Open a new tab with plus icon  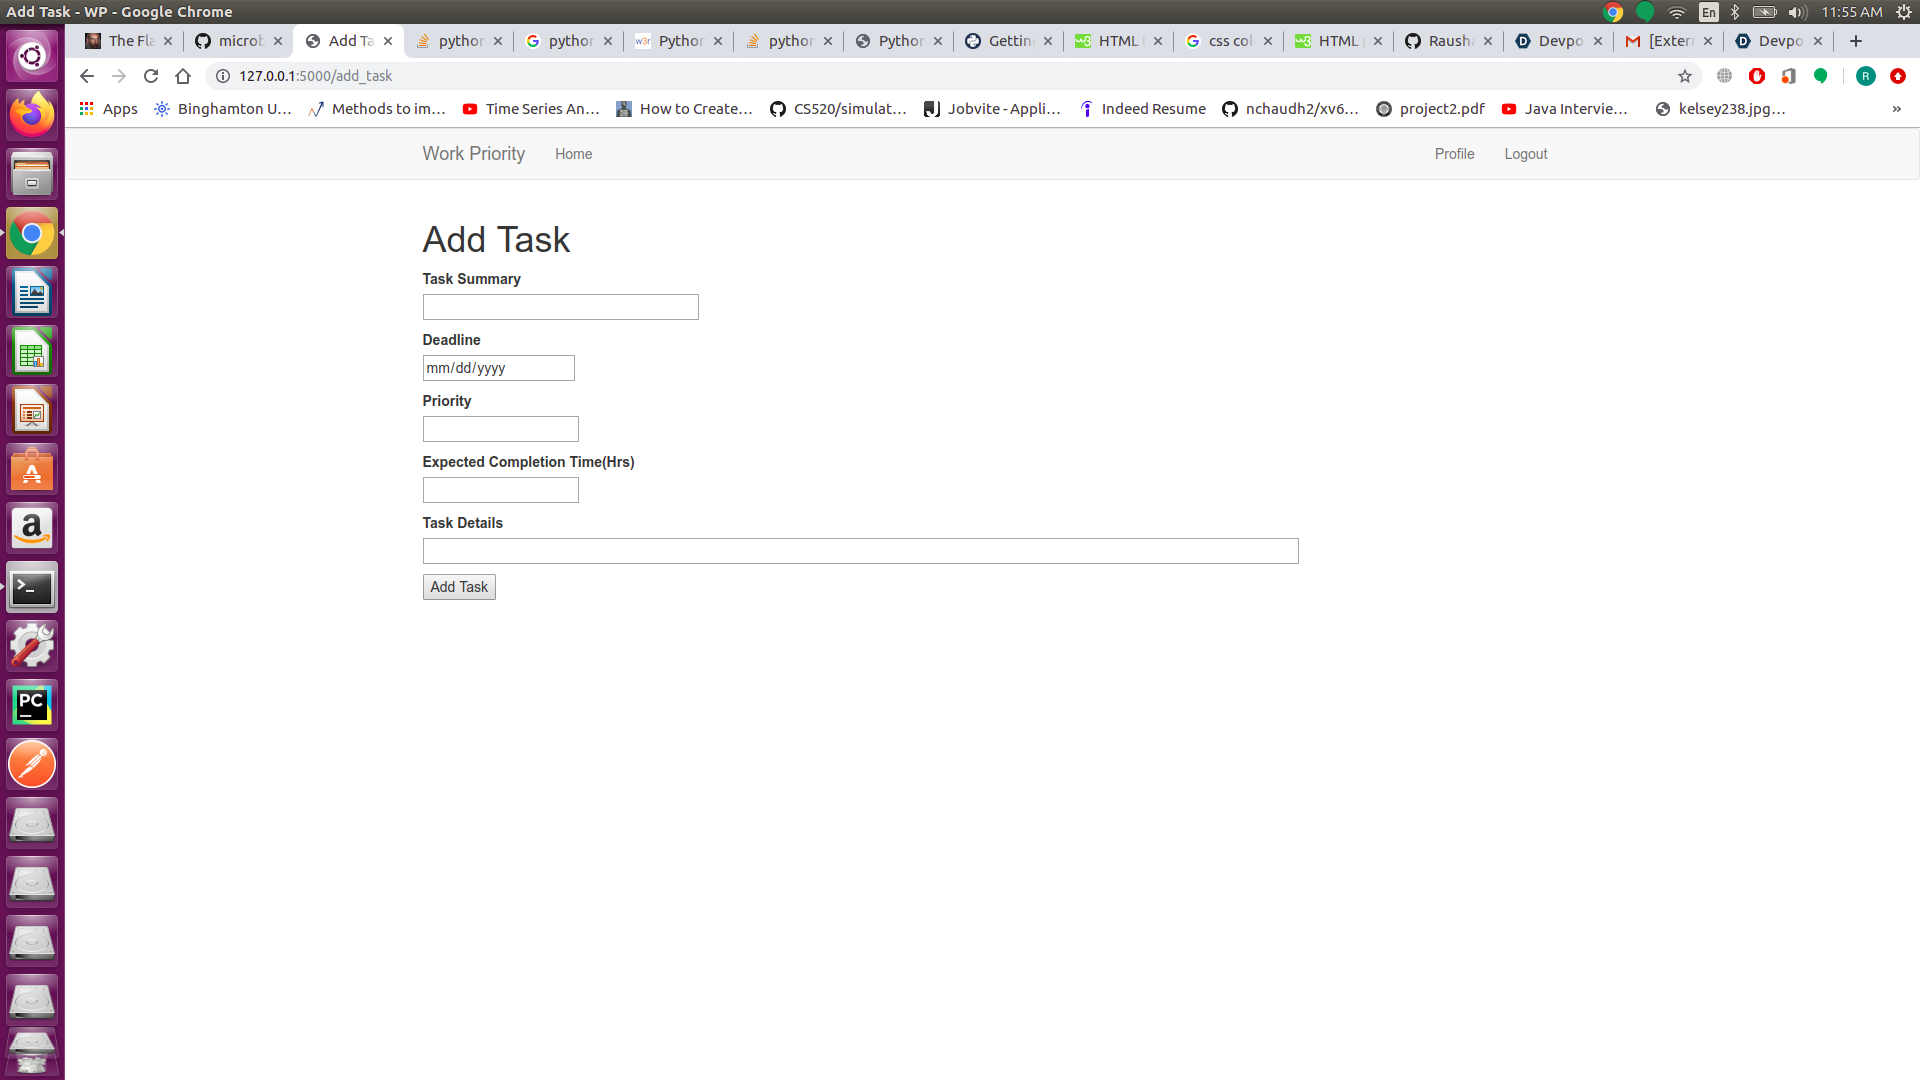(1856, 41)
